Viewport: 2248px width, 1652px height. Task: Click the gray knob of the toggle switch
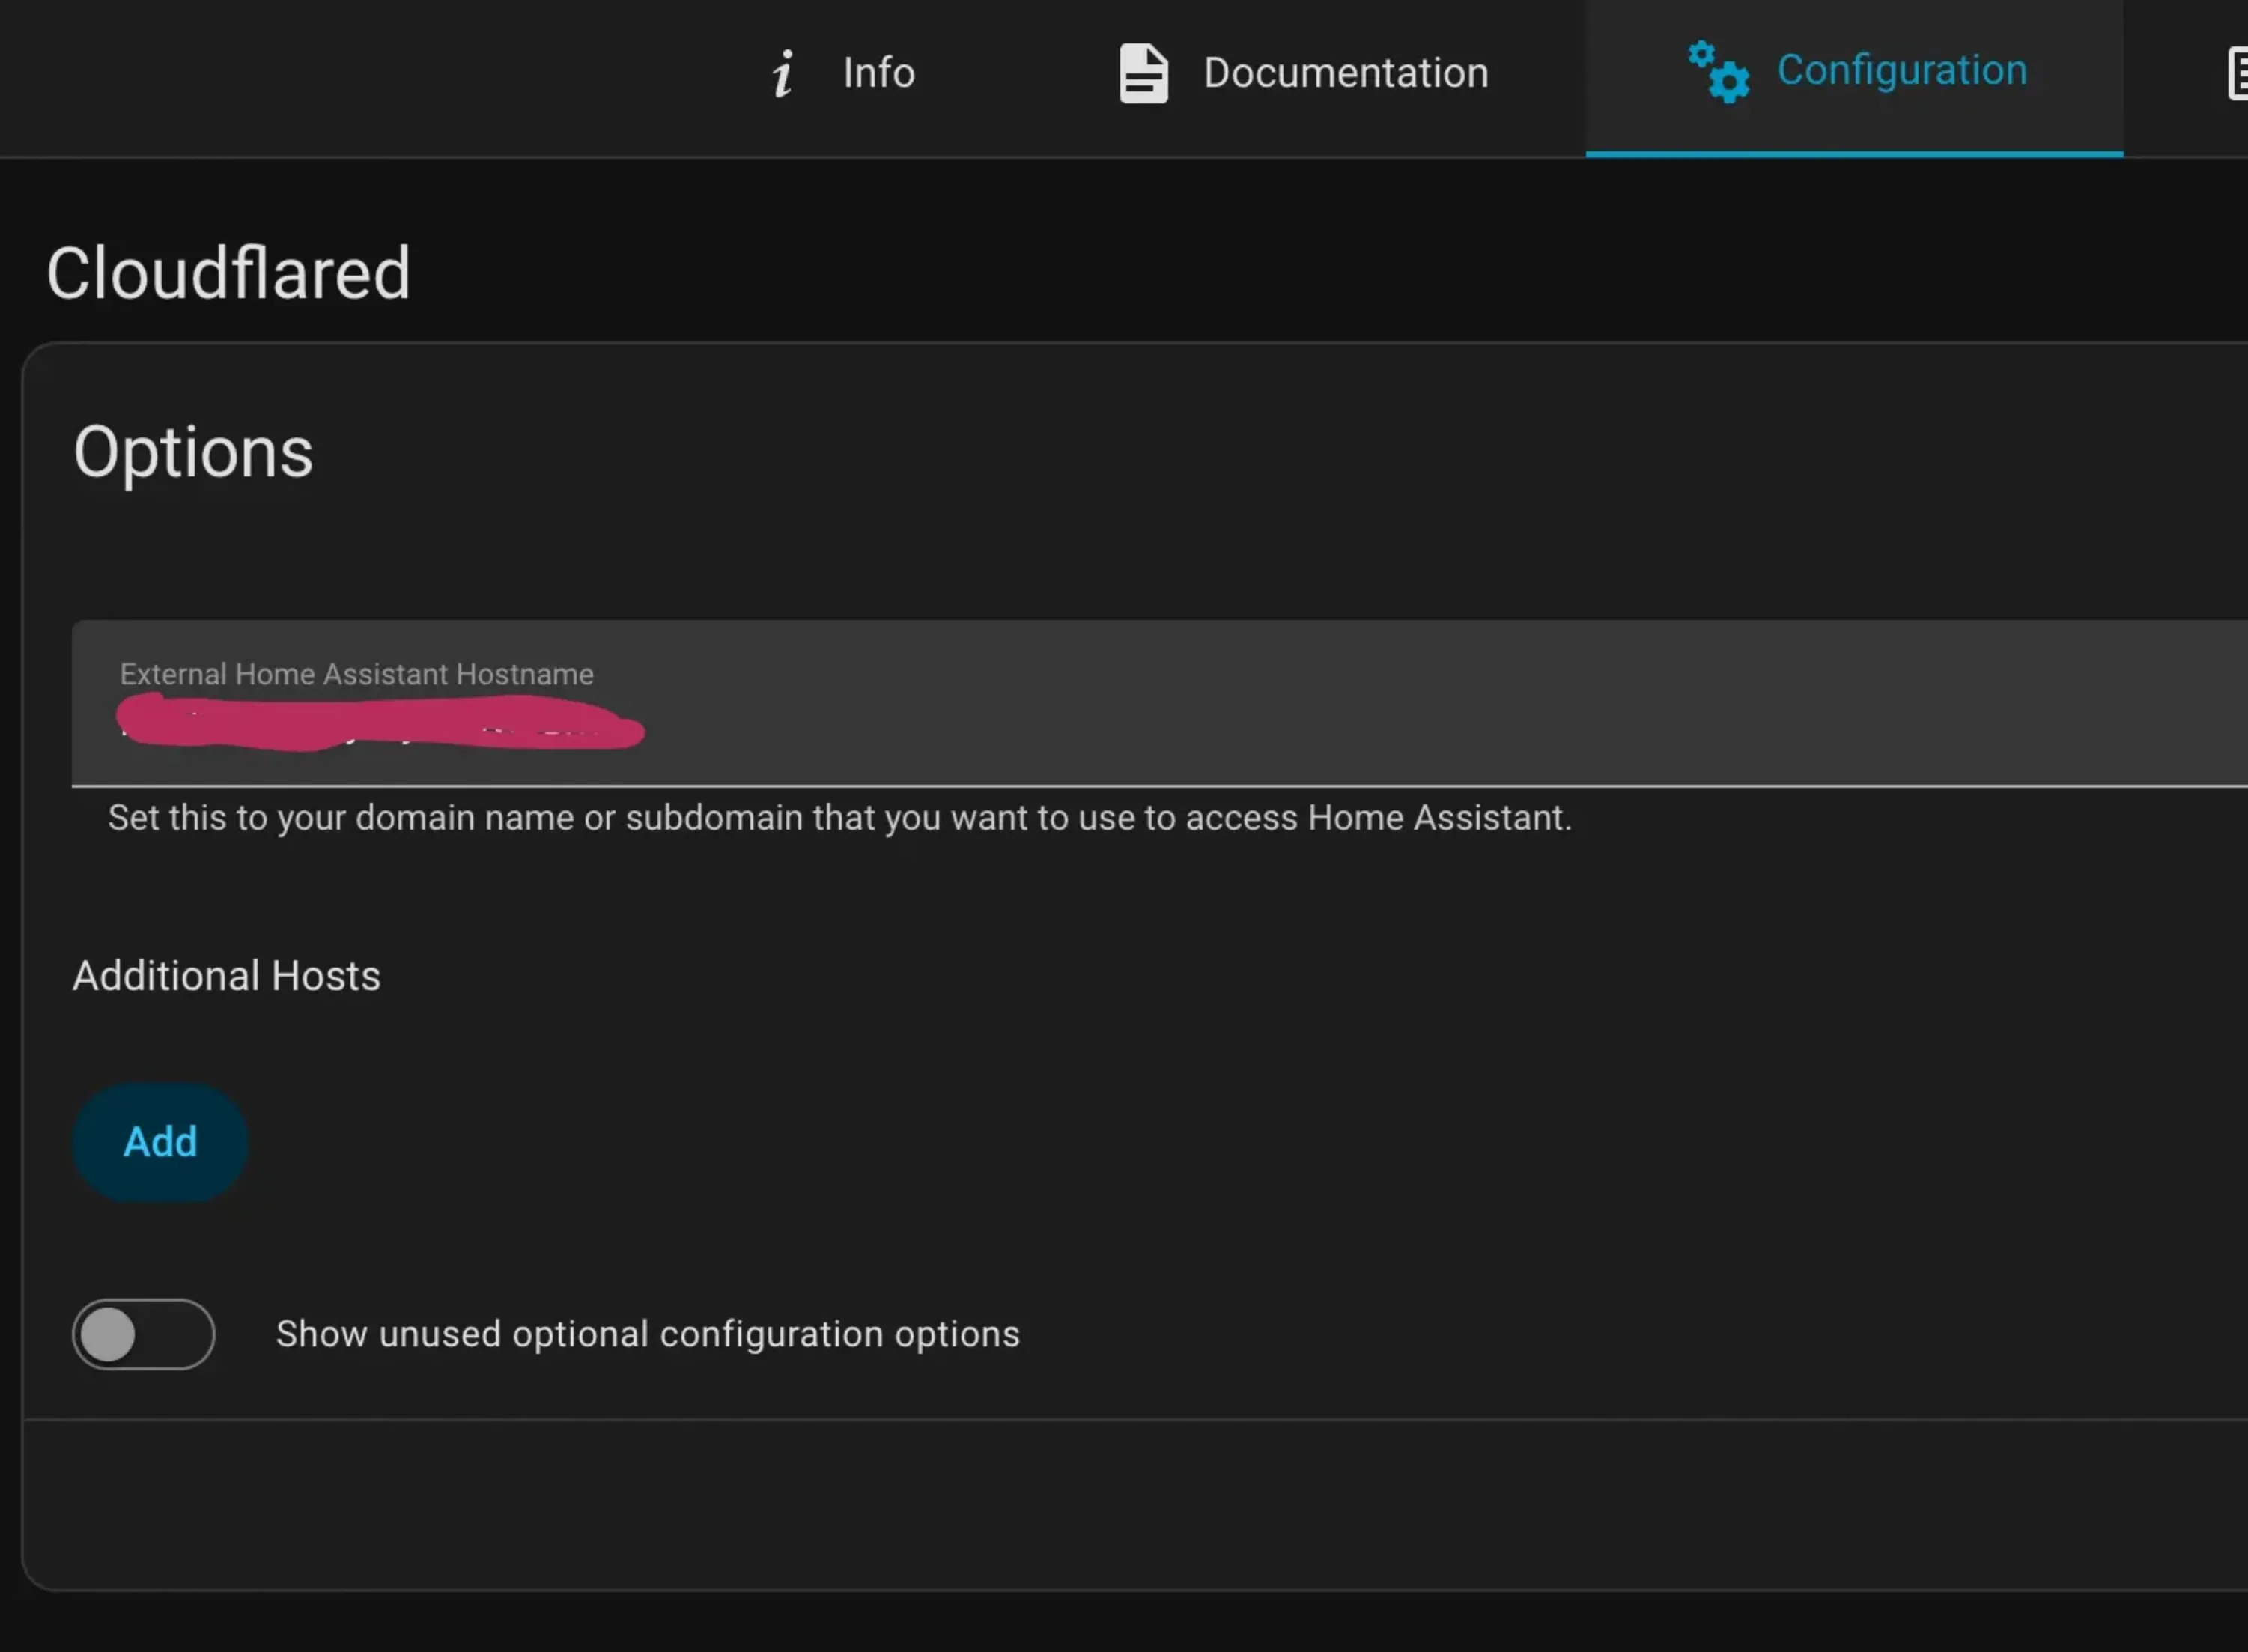108,1335
